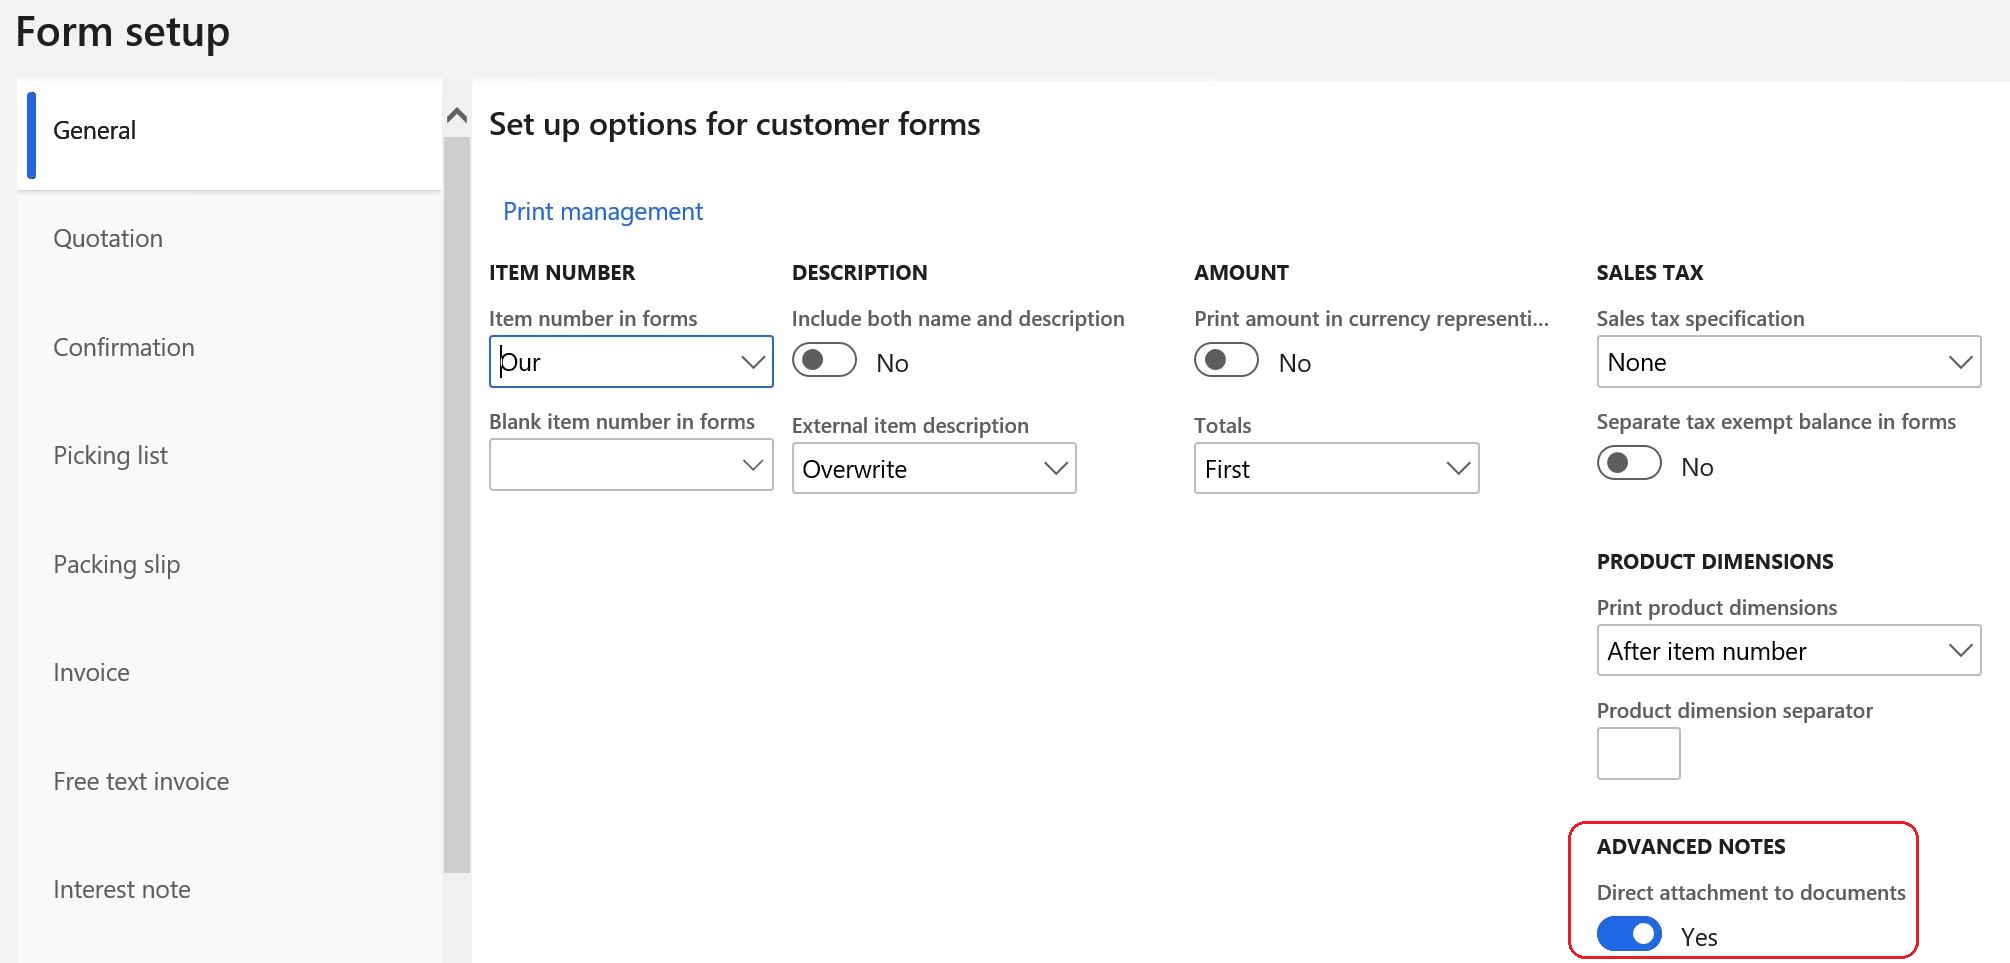The height and width of the screenshot is (963, 2010).
Task: Click the PRODUCT DIMENSIONS heading
Action: (x=1715, y=562)
